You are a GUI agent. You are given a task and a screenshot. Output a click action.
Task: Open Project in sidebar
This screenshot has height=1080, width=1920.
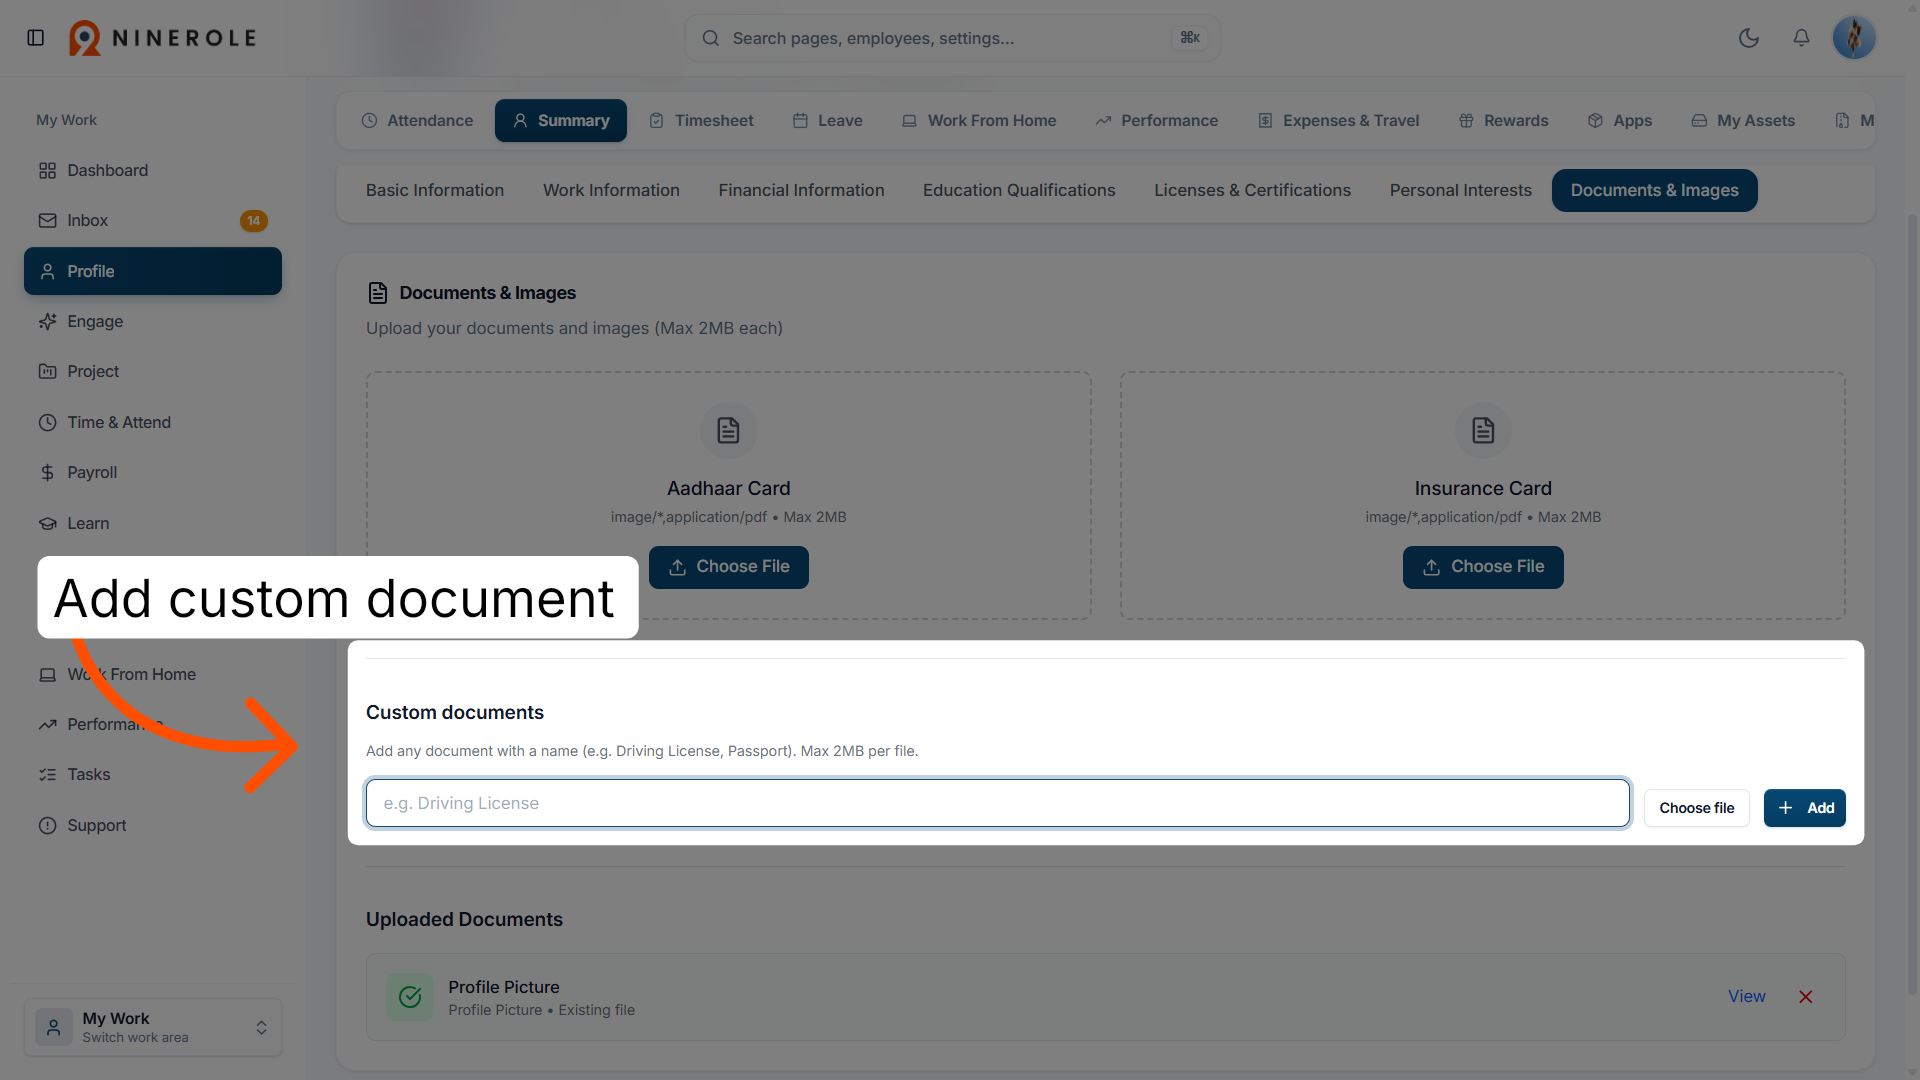coord(153,371)
